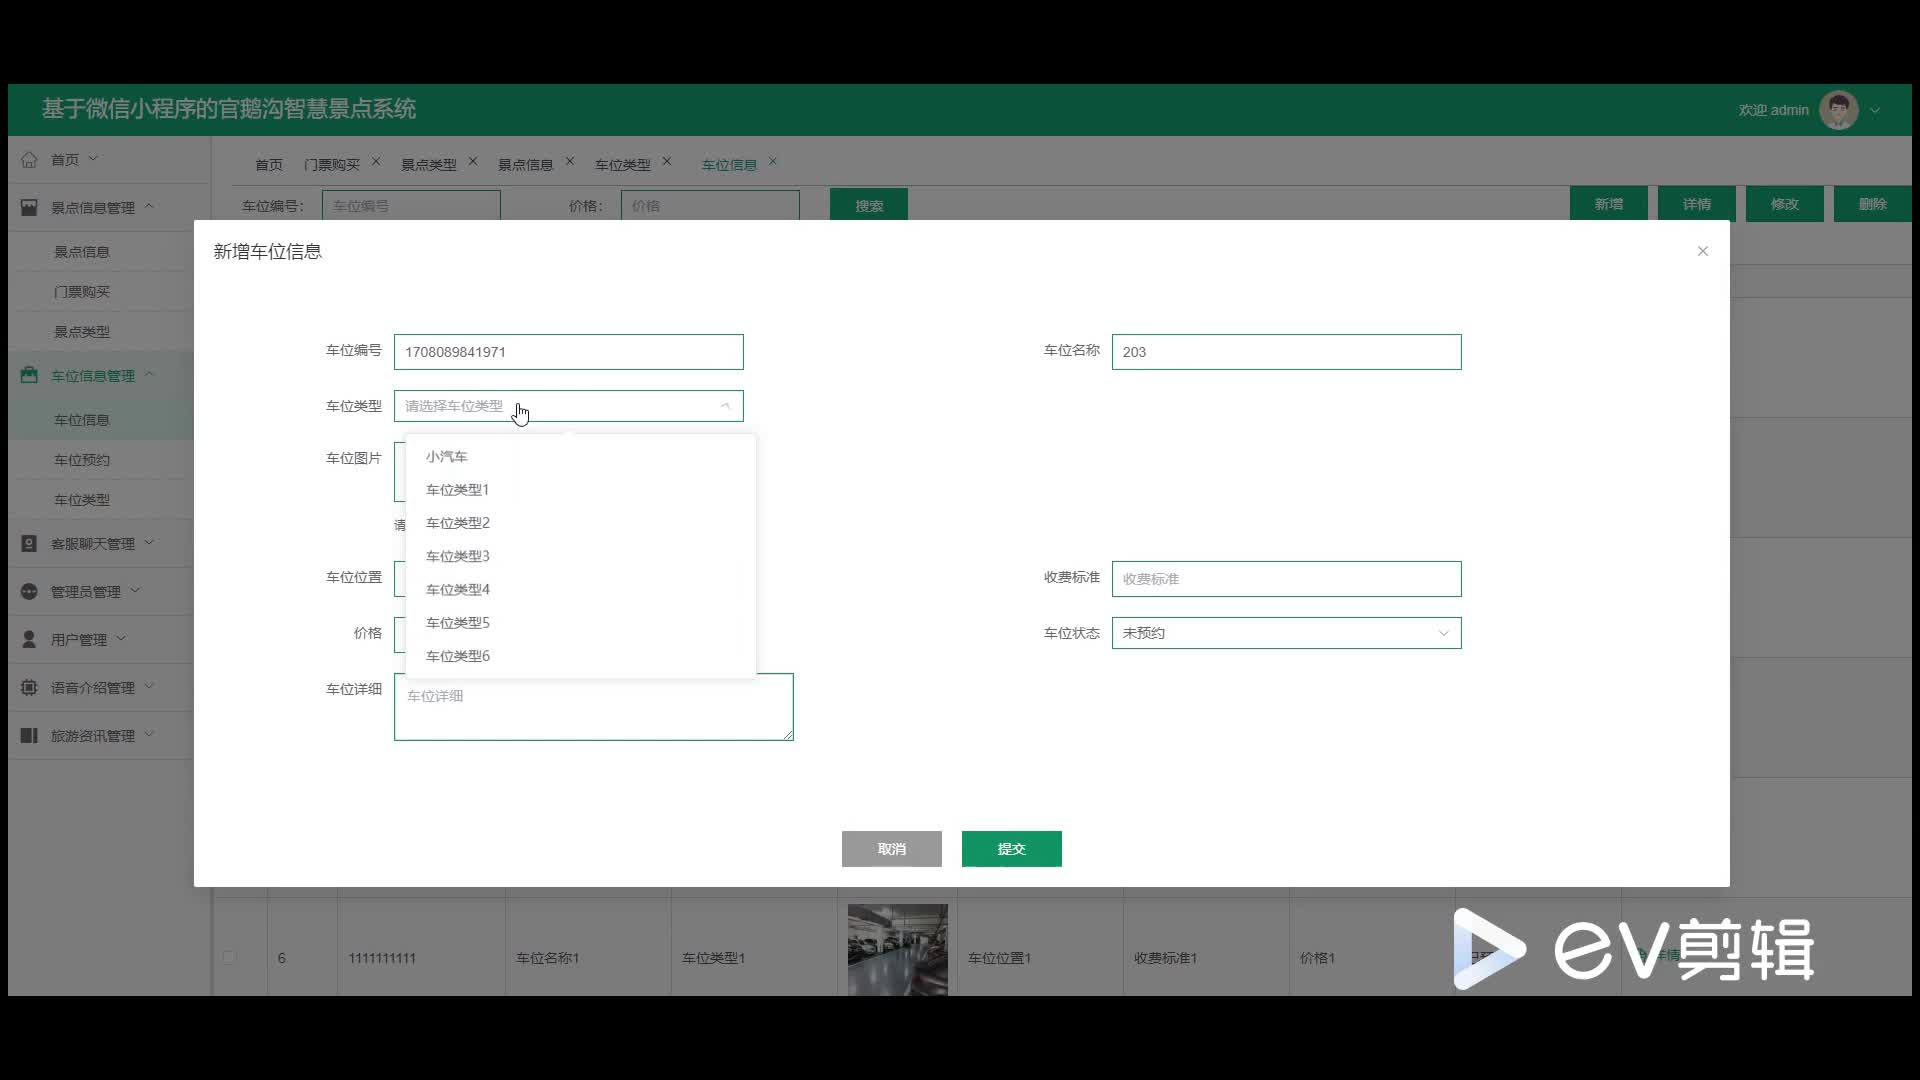1920x1080 pixels.
Task: Click into the 收费标准 input field
Action: pos(1286,579)
